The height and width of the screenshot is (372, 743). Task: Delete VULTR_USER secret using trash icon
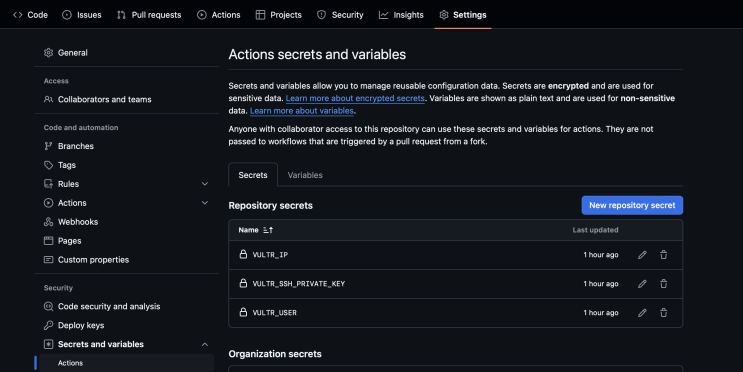coord(663,313)
